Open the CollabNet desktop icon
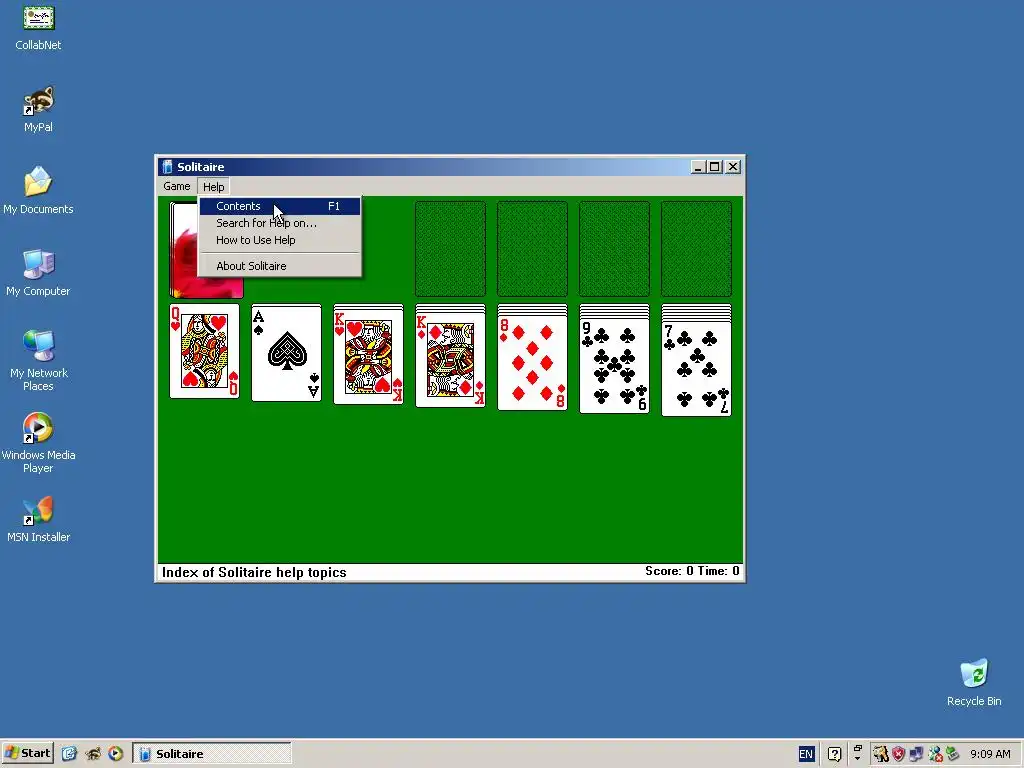The width and height of the screenshot is (1024, 768). [x=38, y=27]
